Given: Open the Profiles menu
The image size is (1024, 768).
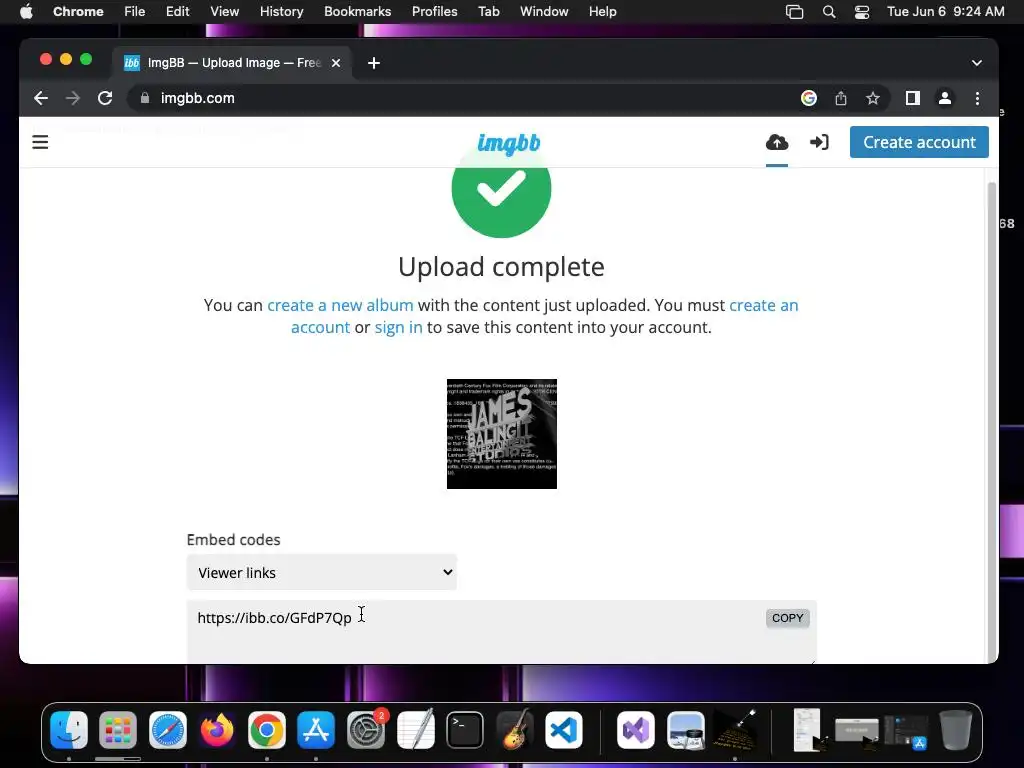Looking at the screenshot, I should pos(434,11).
